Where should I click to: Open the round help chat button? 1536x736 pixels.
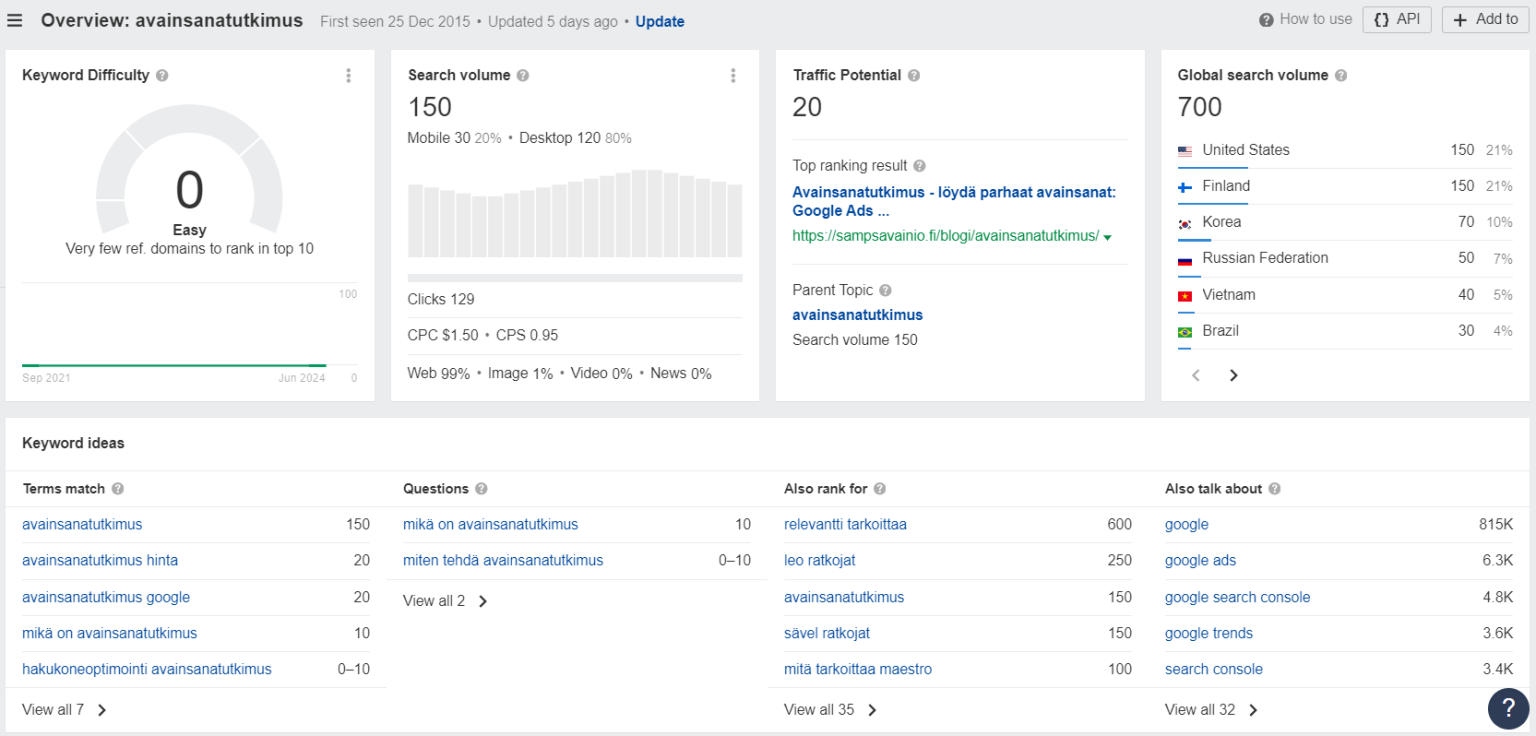pyautogui.click(x=1508, y=708)
